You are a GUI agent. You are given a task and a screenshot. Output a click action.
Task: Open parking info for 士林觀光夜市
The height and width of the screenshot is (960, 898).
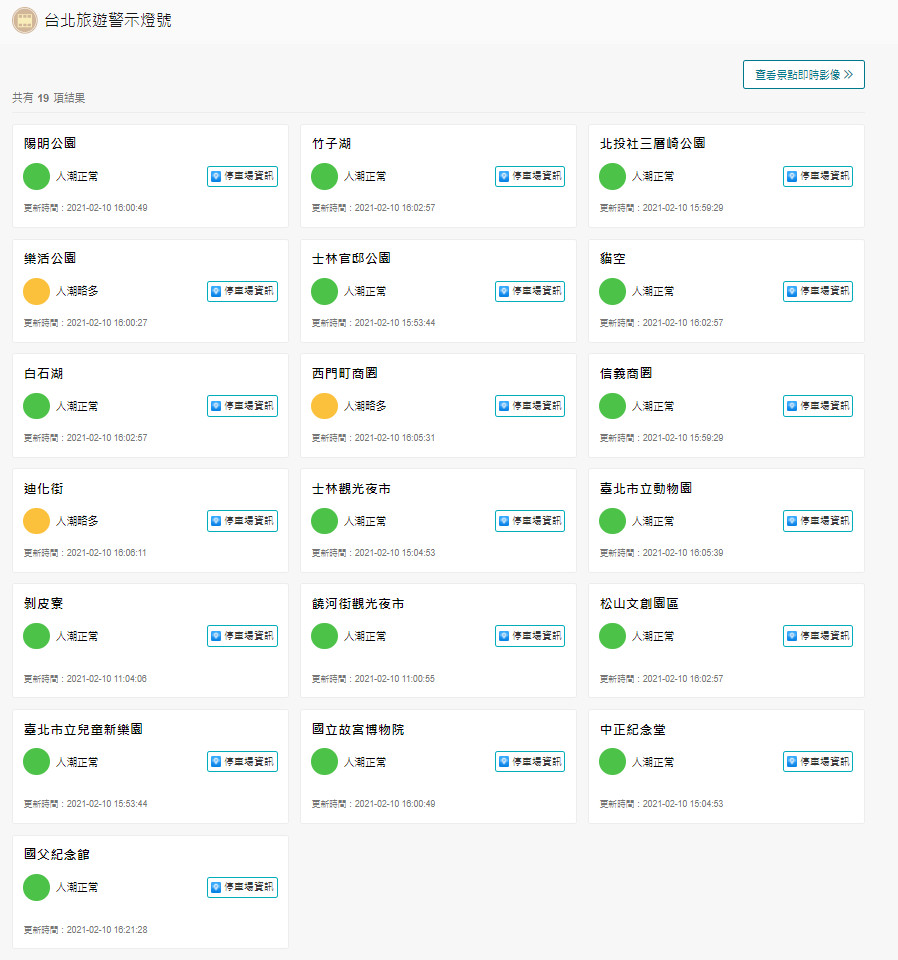[x=530, y=521]
